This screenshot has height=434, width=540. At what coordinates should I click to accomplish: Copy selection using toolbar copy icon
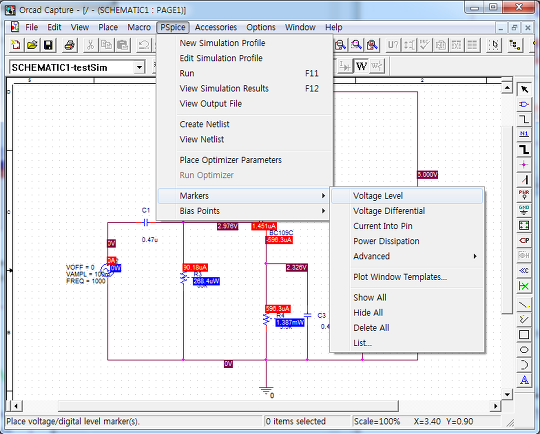coord(106,45)
